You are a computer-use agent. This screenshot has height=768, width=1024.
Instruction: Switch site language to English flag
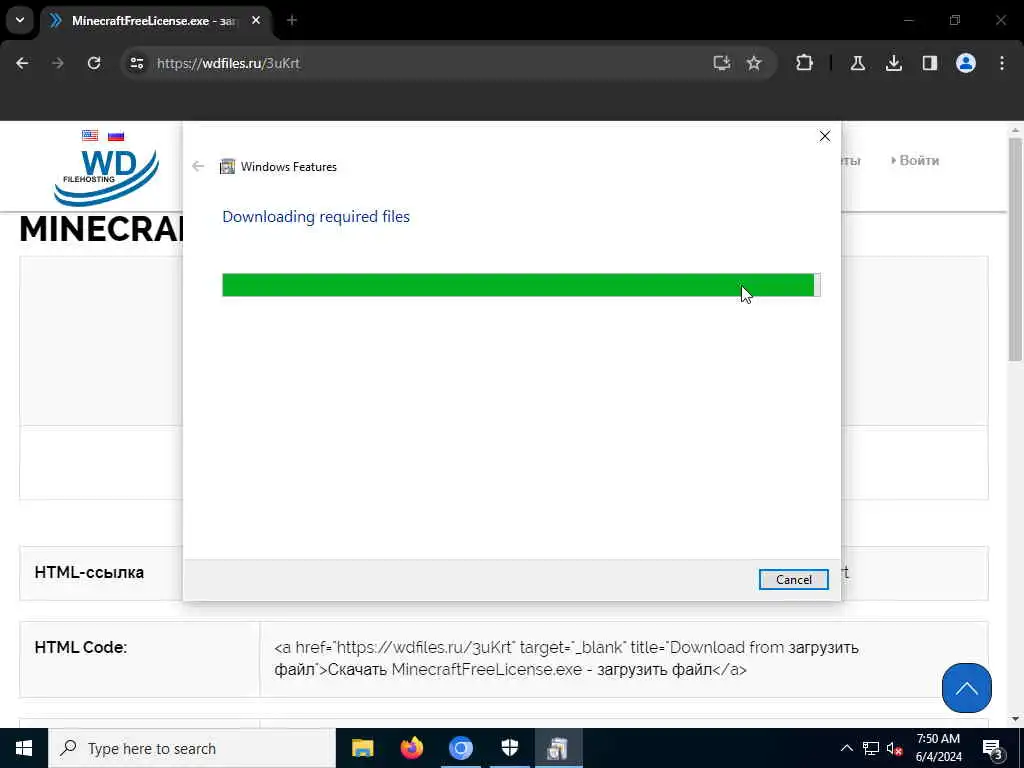pos(90,135)
